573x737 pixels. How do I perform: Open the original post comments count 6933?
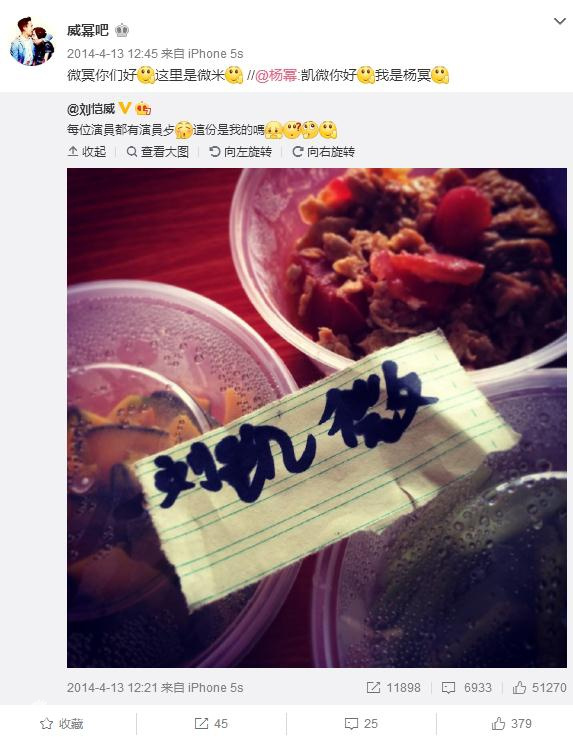click(467, 688)
